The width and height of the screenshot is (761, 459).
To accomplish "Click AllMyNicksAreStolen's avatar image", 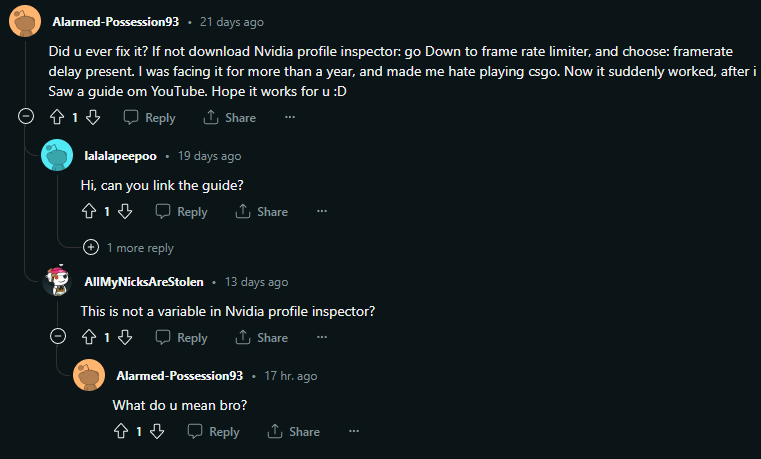I will point(57,282).
